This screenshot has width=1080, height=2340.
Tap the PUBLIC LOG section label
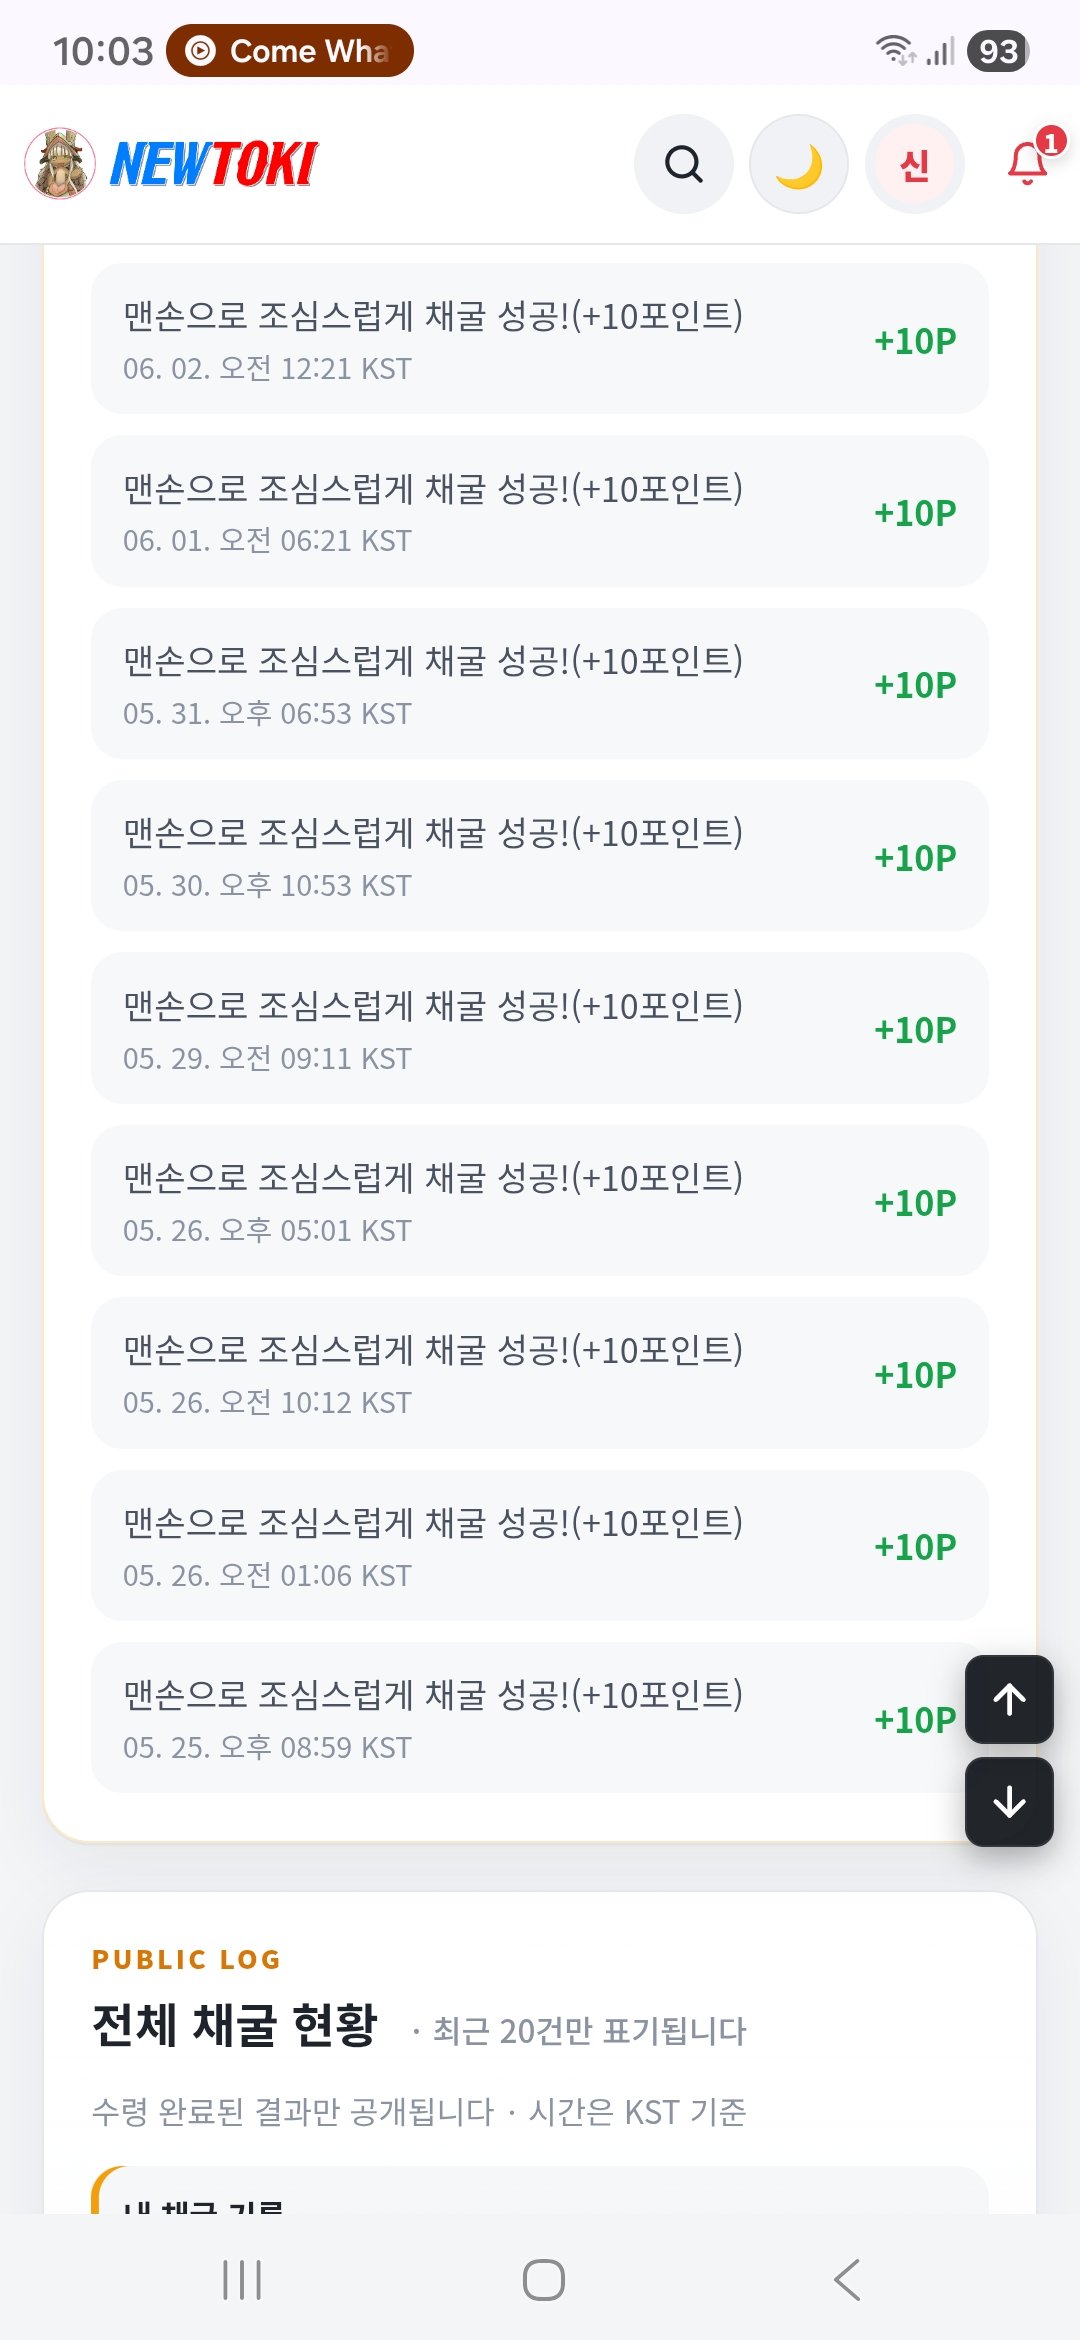coord(187,1959)
